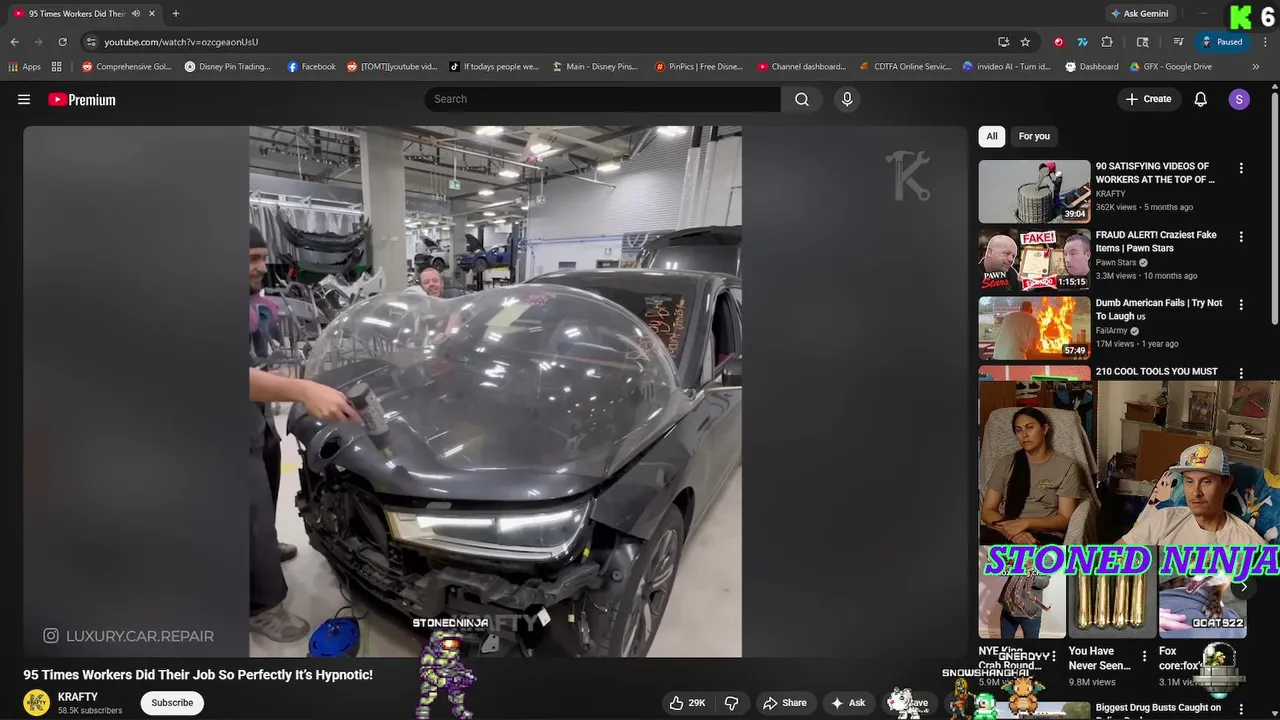Open the GFX - Google Drive bookmark
The width and height of the screenshot is (1280, 720).
tap(1171, 67)
